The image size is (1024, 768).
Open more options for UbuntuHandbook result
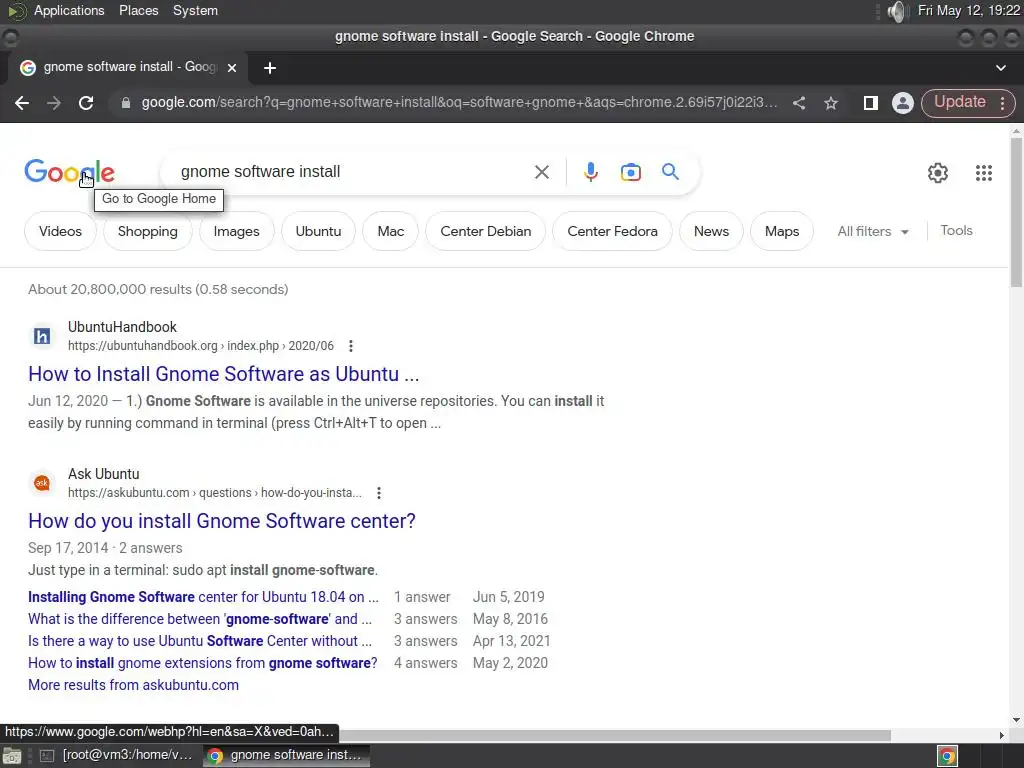coord(351,346)
